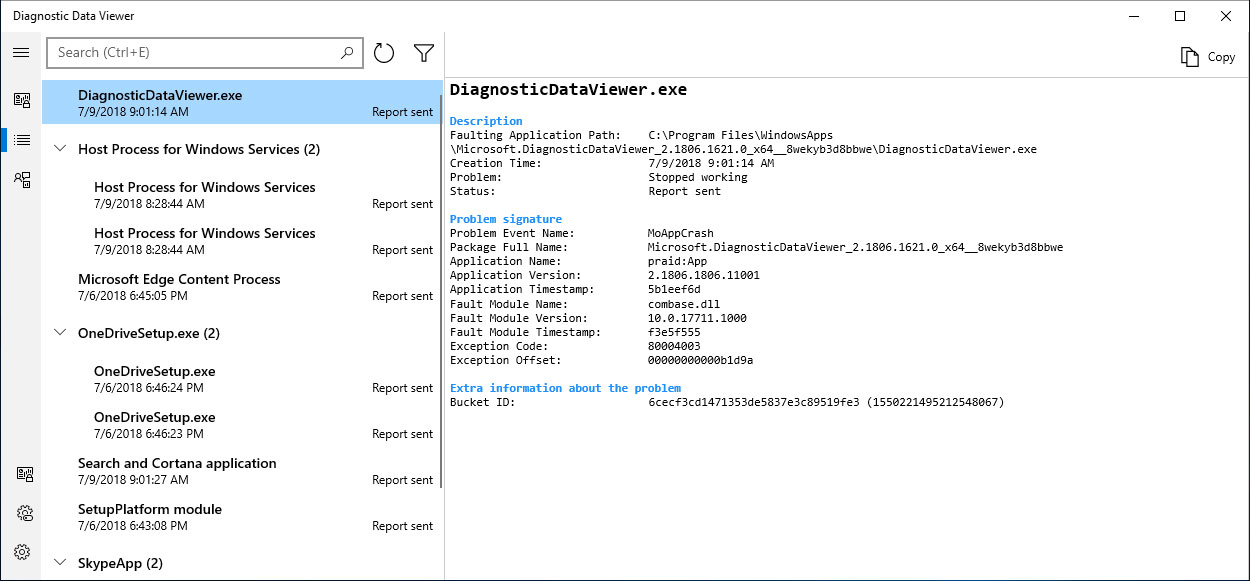Select first Host Process for Windows Services report
The height and width of the screenshot is (581, 1250).
(x=242, y=195)
